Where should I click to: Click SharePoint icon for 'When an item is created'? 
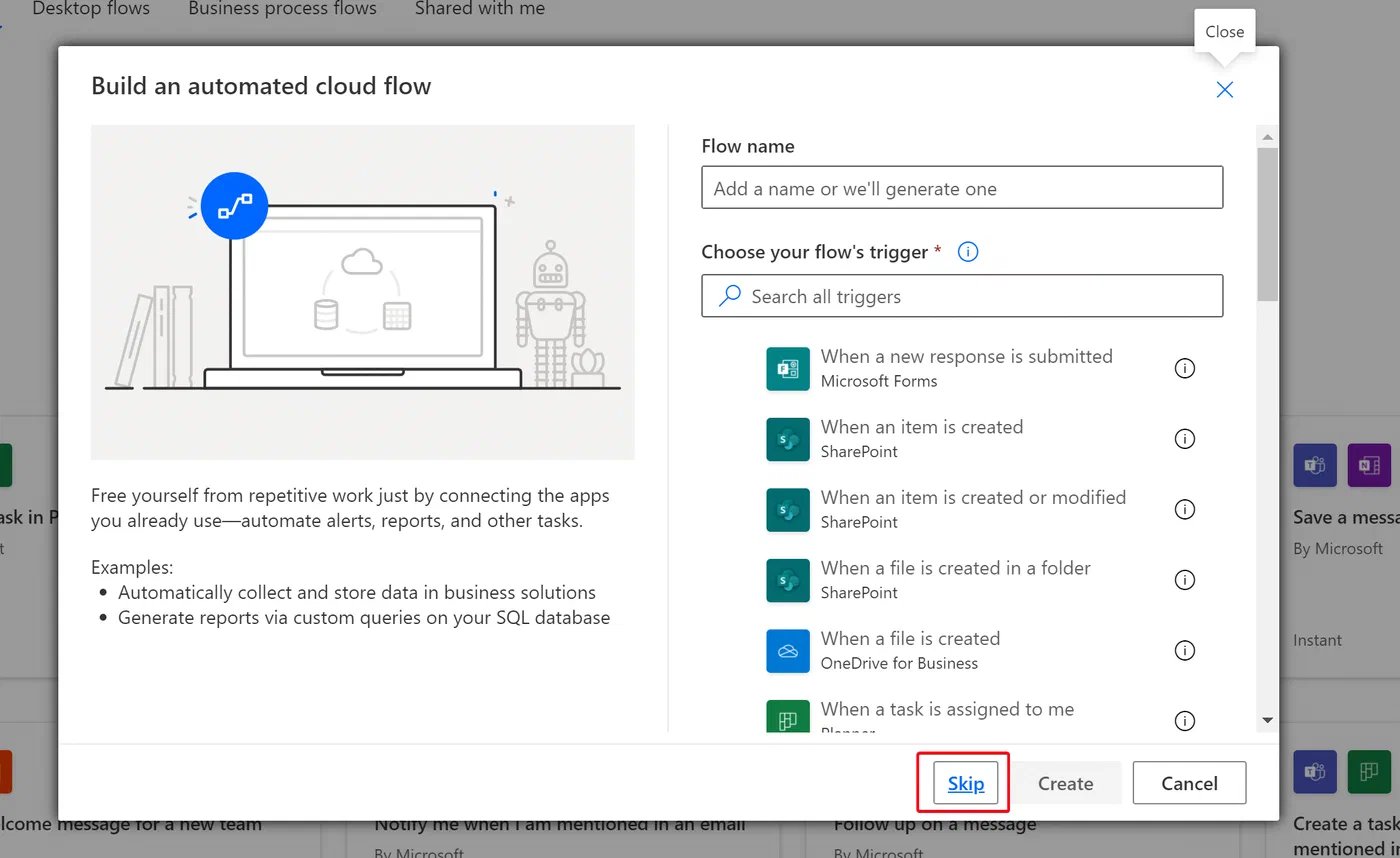787,439
